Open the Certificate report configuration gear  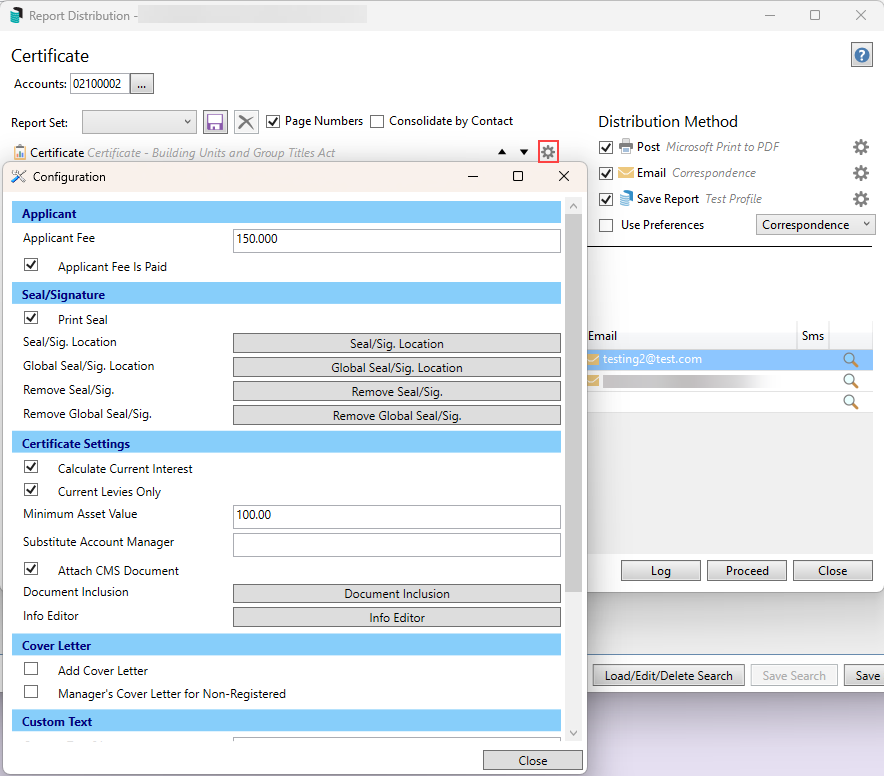coord(548,152)
